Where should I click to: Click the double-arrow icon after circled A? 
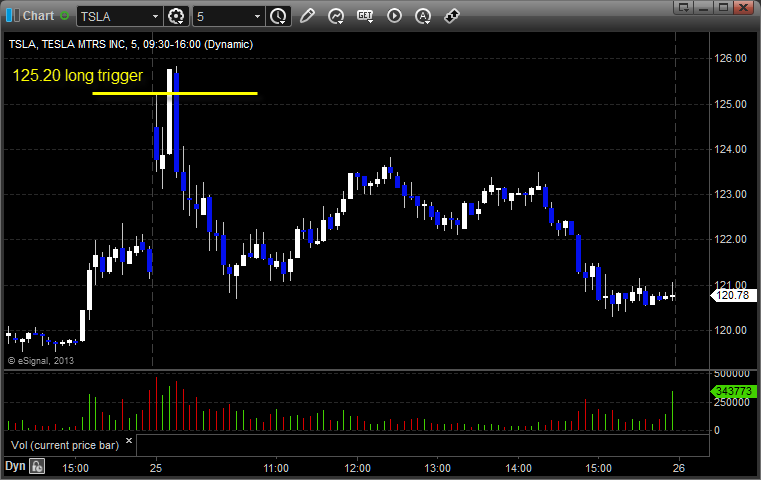click(452, 16)
